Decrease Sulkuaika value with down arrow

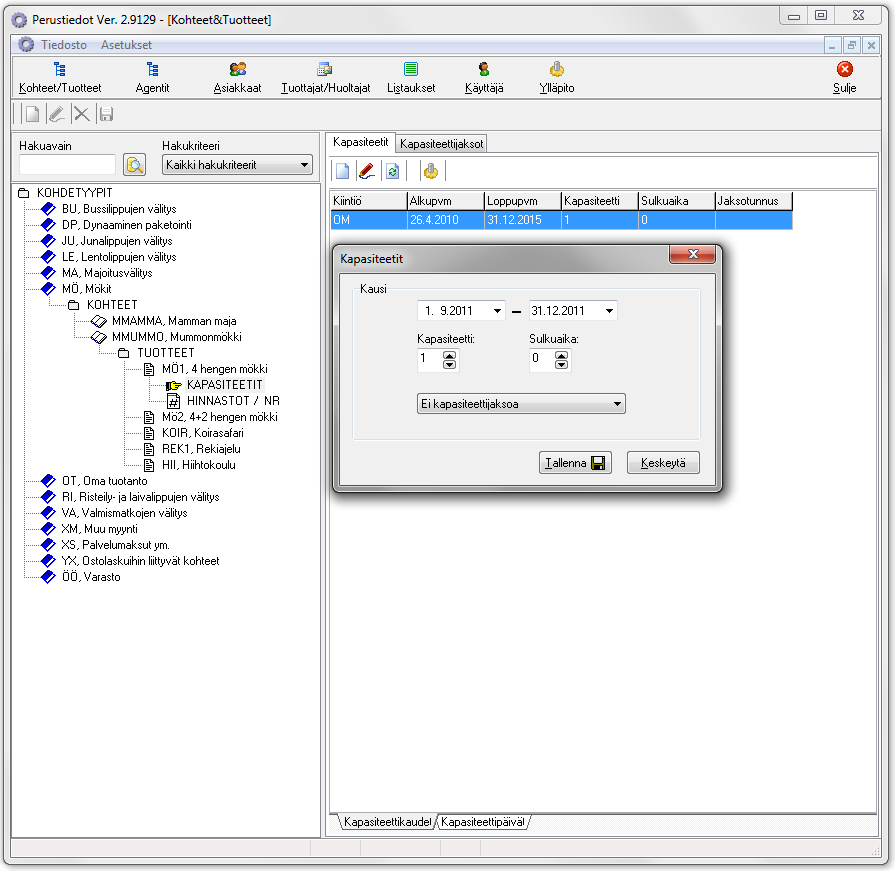(561, 364)
